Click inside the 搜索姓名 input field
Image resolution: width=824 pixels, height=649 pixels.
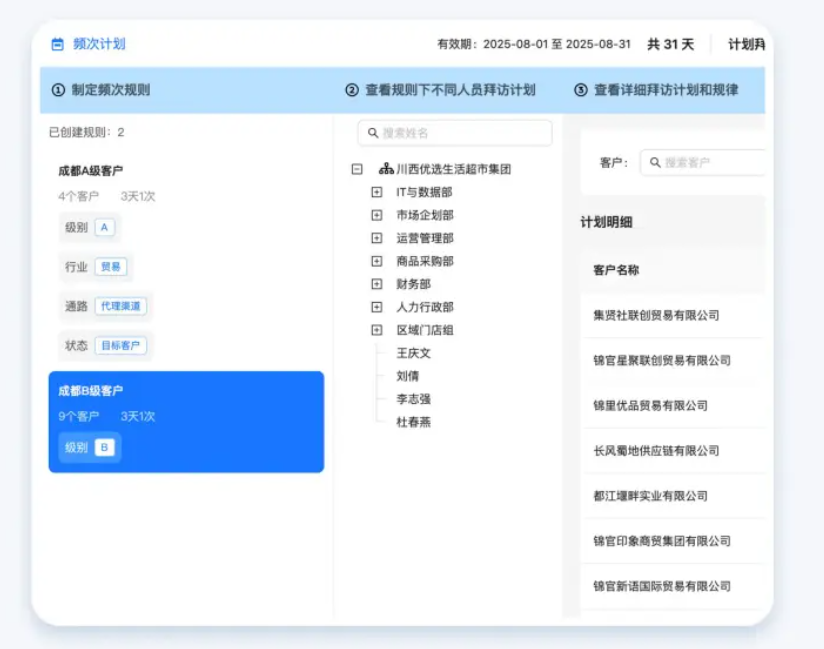coord(450,132)
